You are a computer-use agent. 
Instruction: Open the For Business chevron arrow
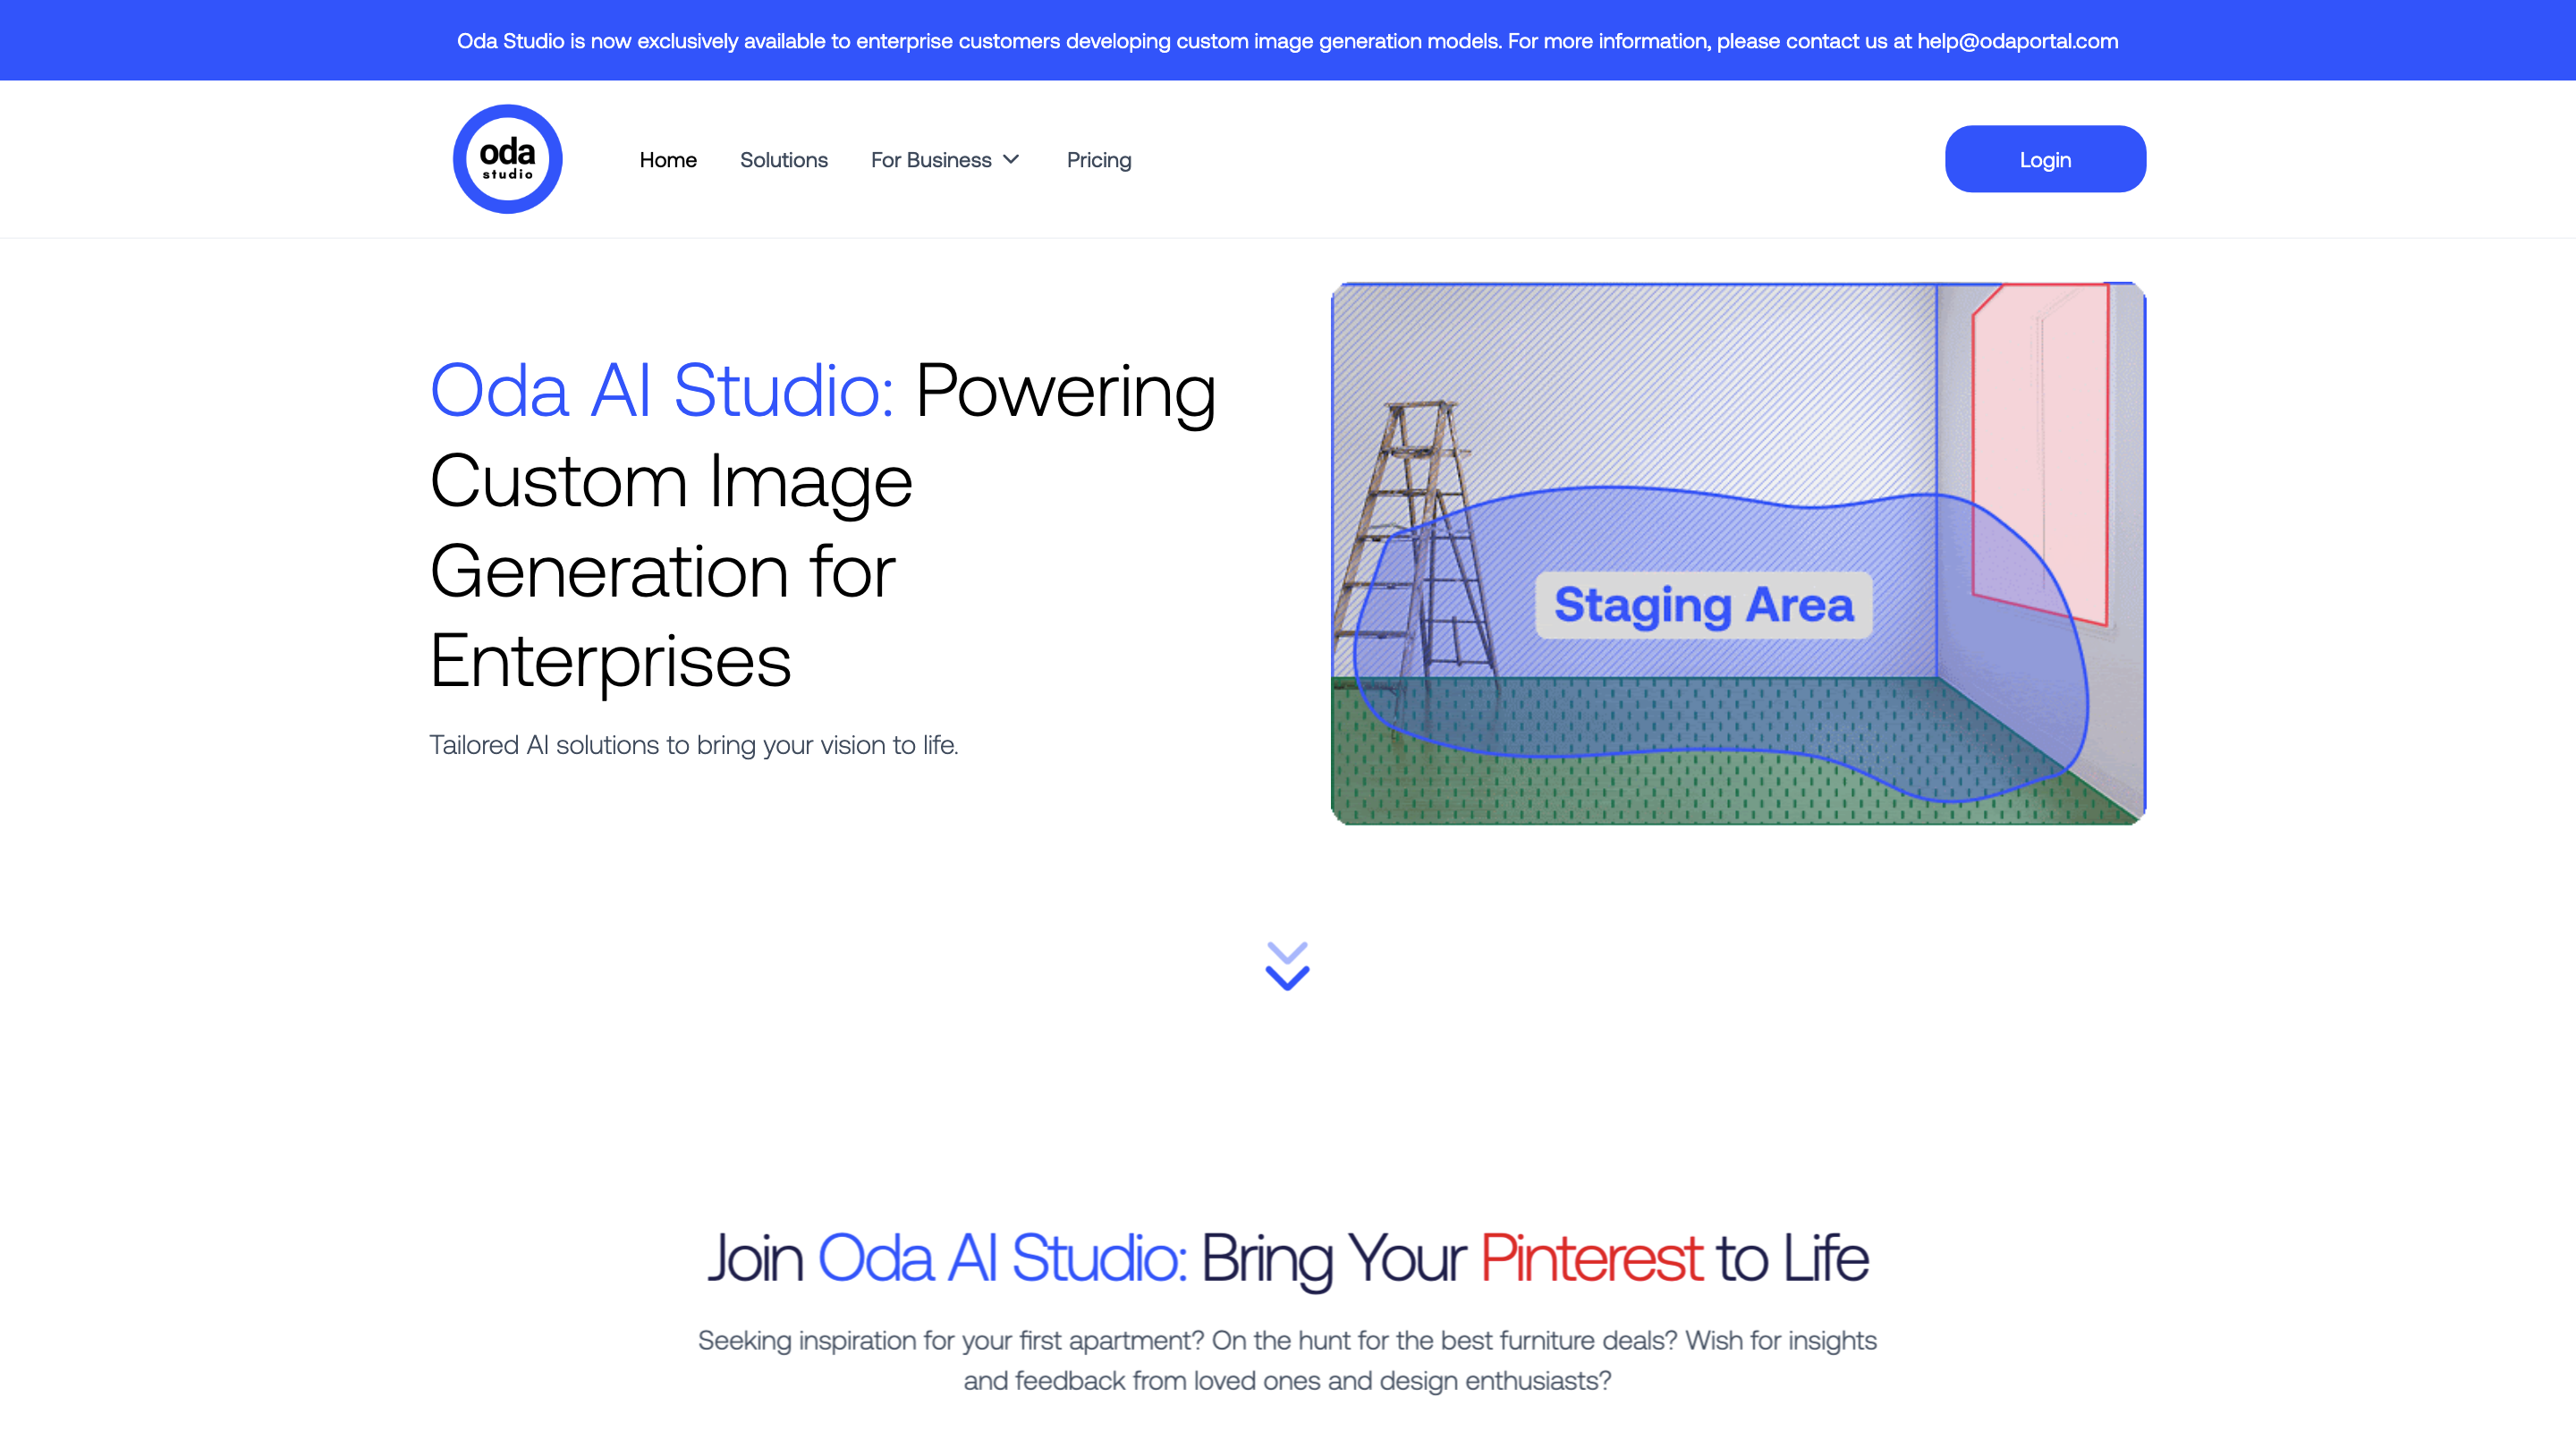1010,159
